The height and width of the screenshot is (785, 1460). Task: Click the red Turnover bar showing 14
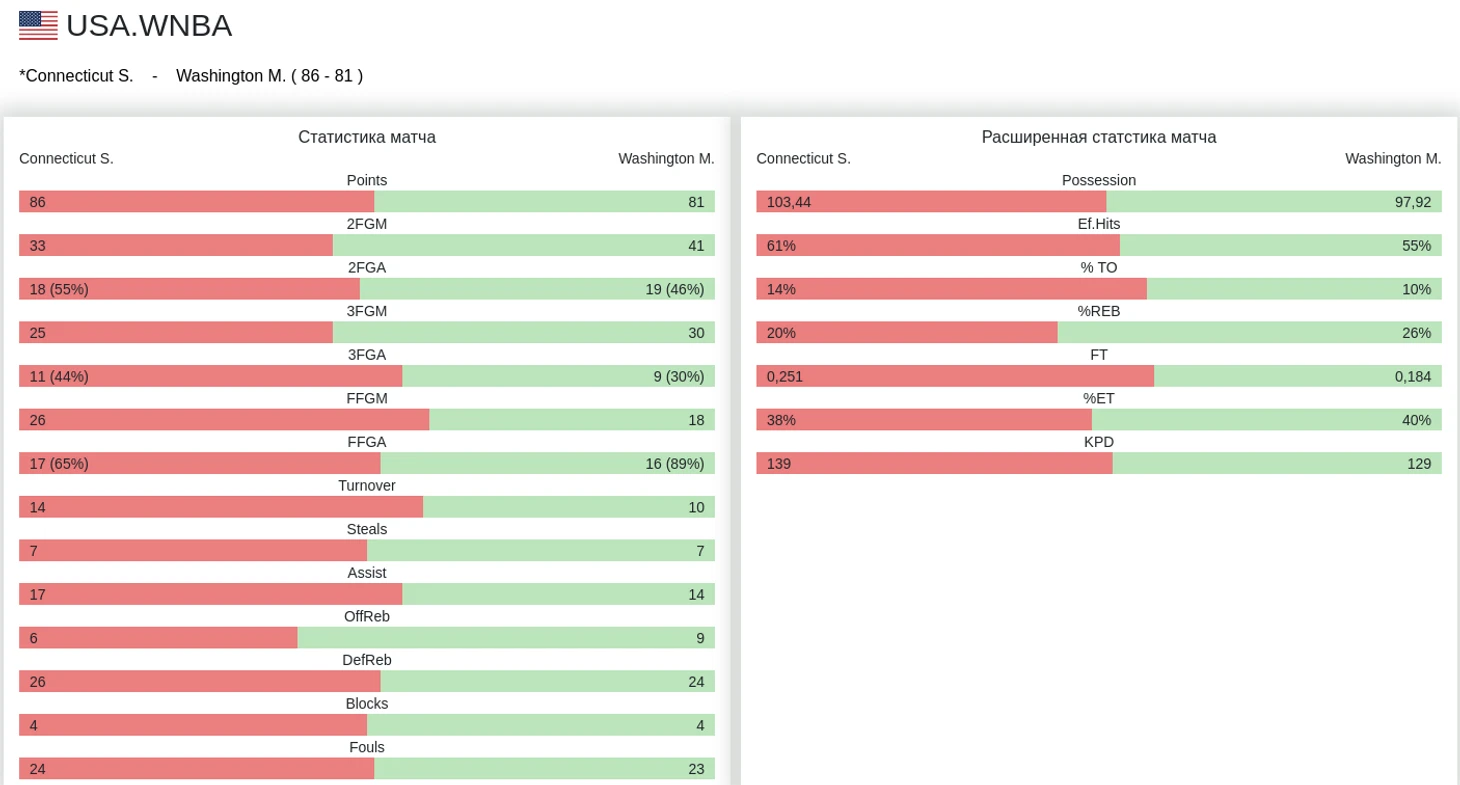point(220,507)
